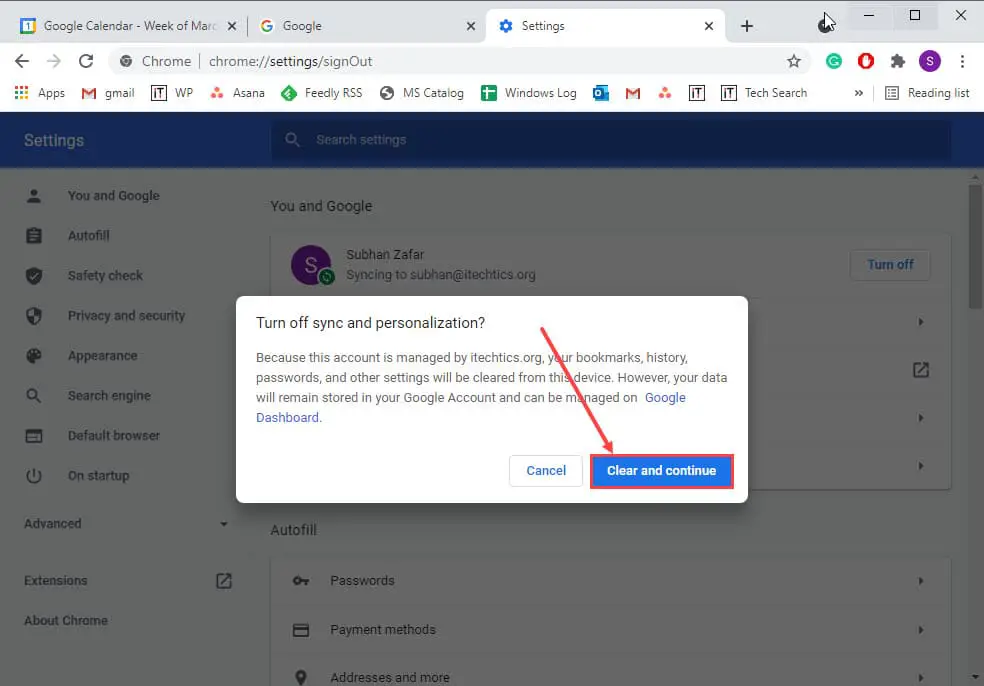Open the profile avatar S icon
This screenshot has height=686, width=984.
pyautogui.click(x=930, y=61)
